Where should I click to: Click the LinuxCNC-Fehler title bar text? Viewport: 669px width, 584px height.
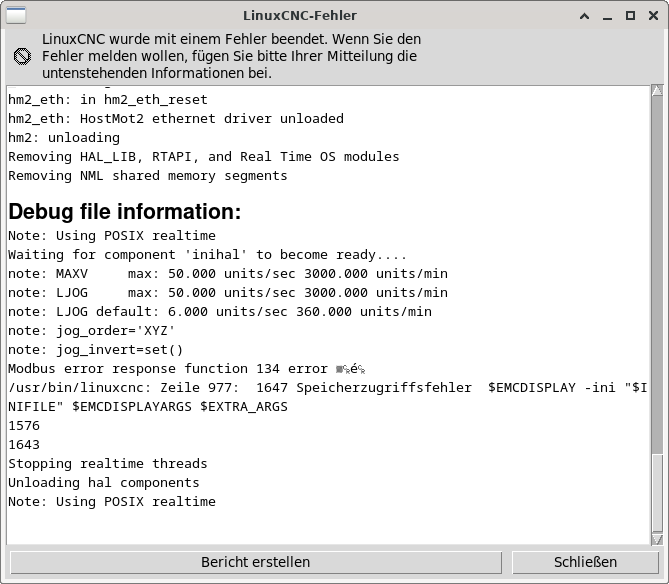coord(299,15)
